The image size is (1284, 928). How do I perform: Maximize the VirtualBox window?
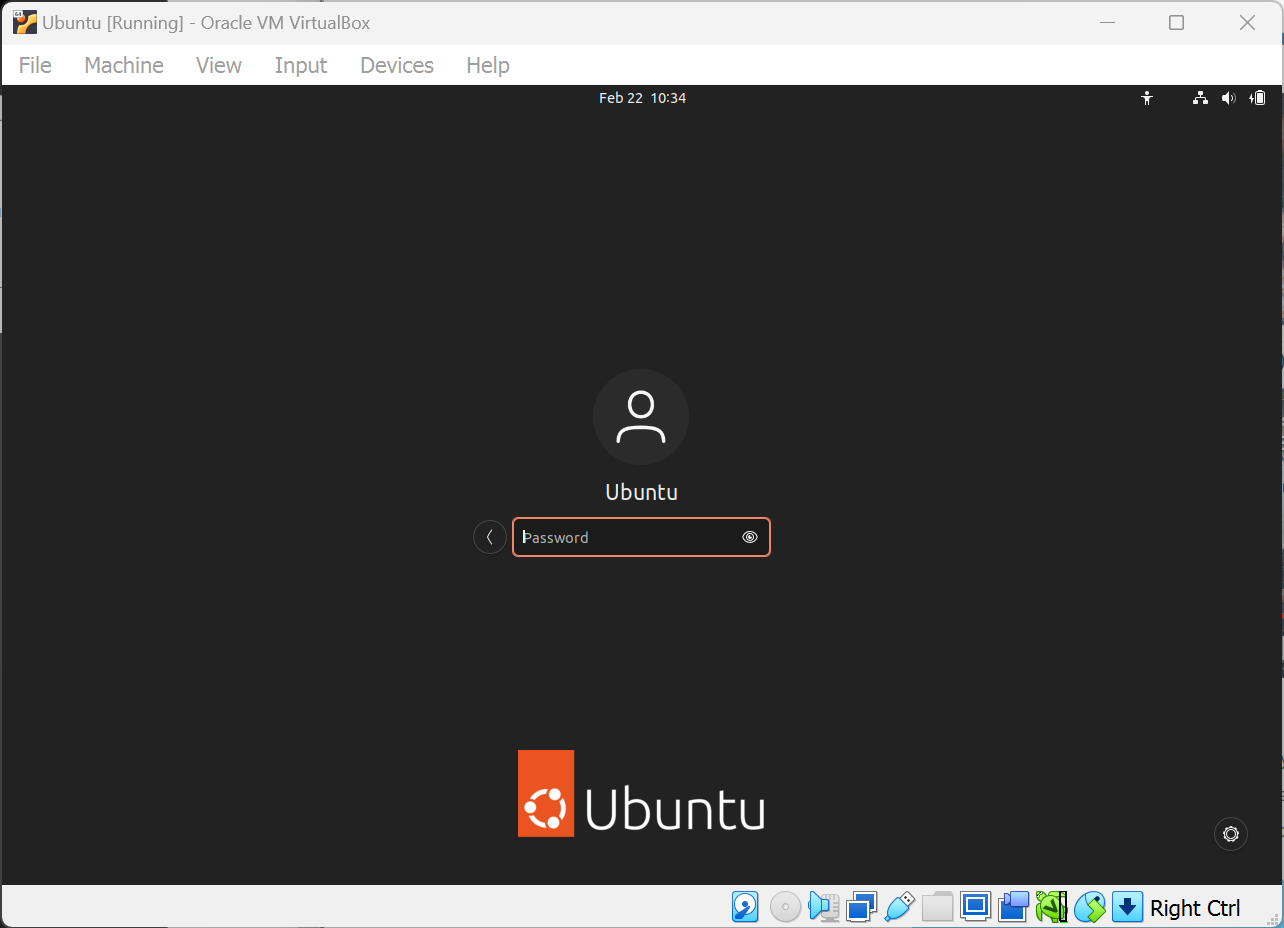tap(1176, 22)
